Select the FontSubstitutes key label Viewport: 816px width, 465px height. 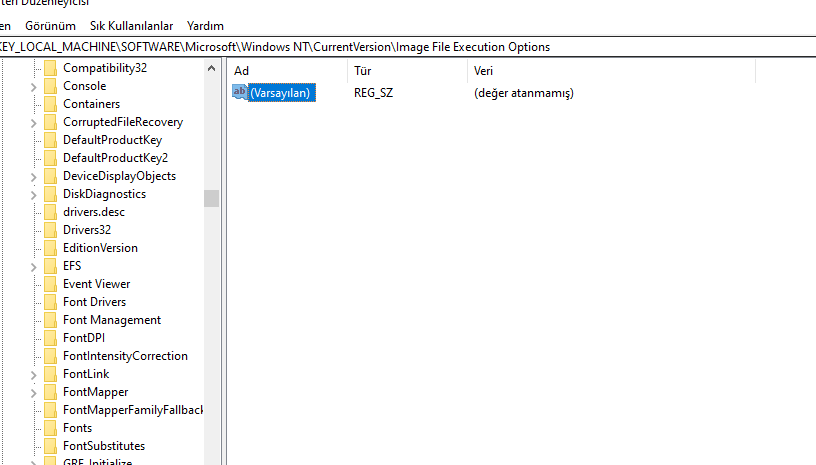coord(104,446)
